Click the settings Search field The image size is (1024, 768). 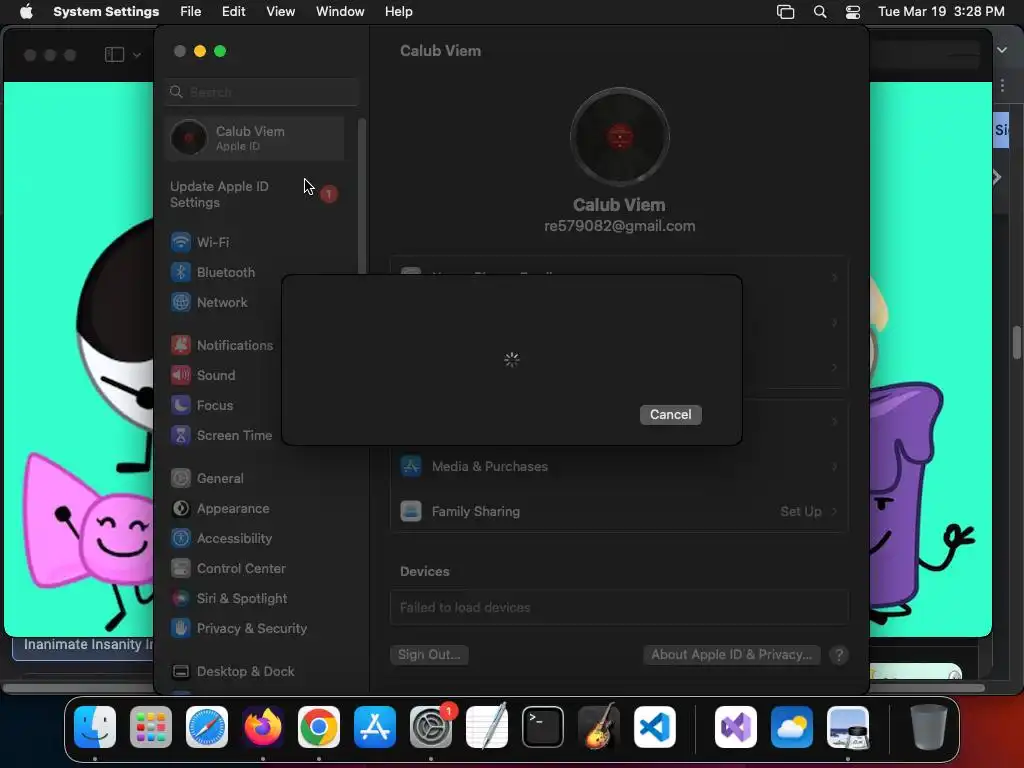[x=262, y=92]
